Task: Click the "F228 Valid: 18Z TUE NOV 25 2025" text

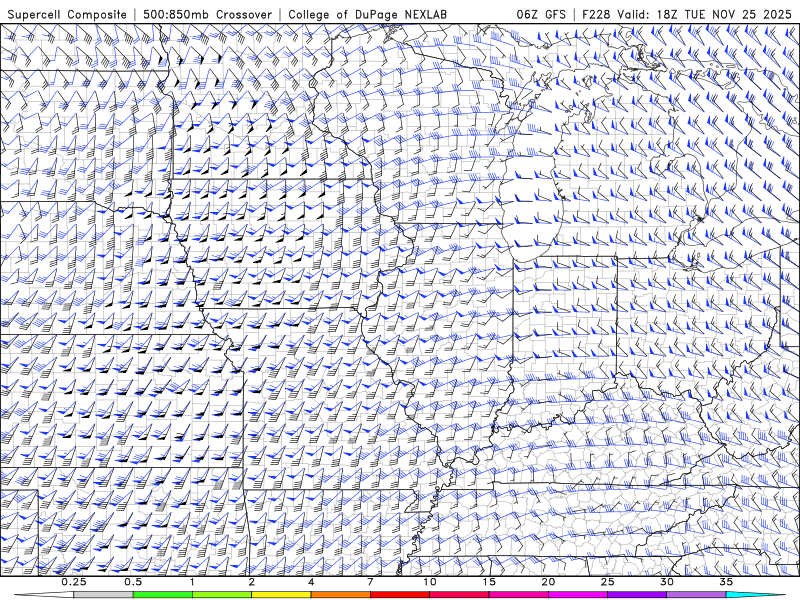Action: (x=687, y=14)
